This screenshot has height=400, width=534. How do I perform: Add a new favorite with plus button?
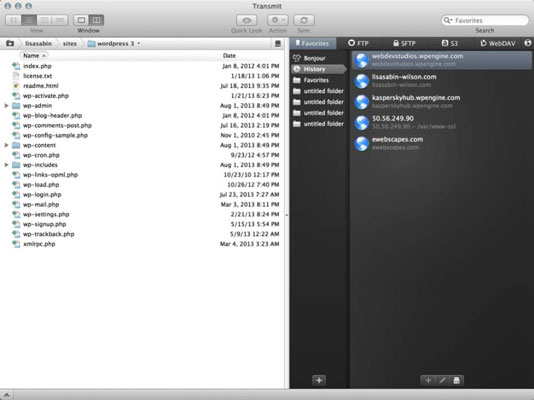(428, 380)
